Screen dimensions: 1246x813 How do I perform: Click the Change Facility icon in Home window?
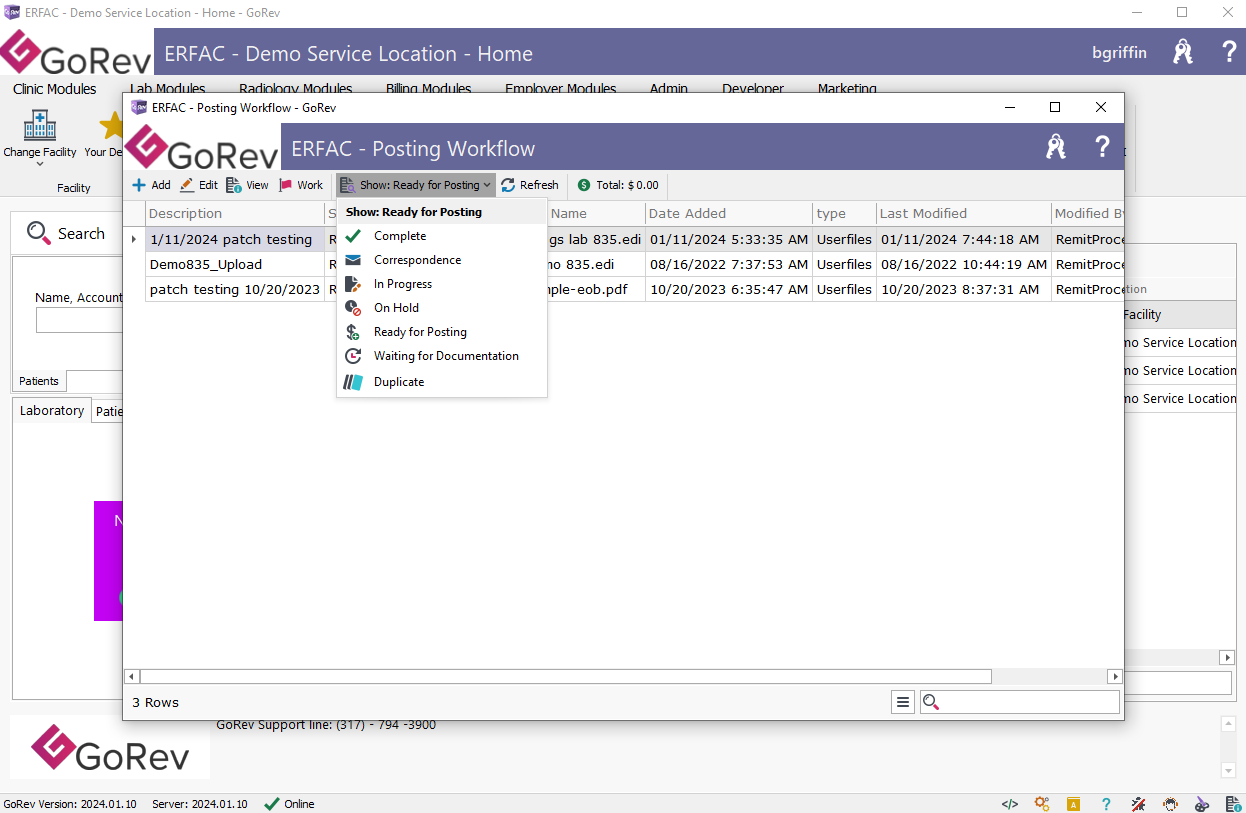[x=40, y=126]
